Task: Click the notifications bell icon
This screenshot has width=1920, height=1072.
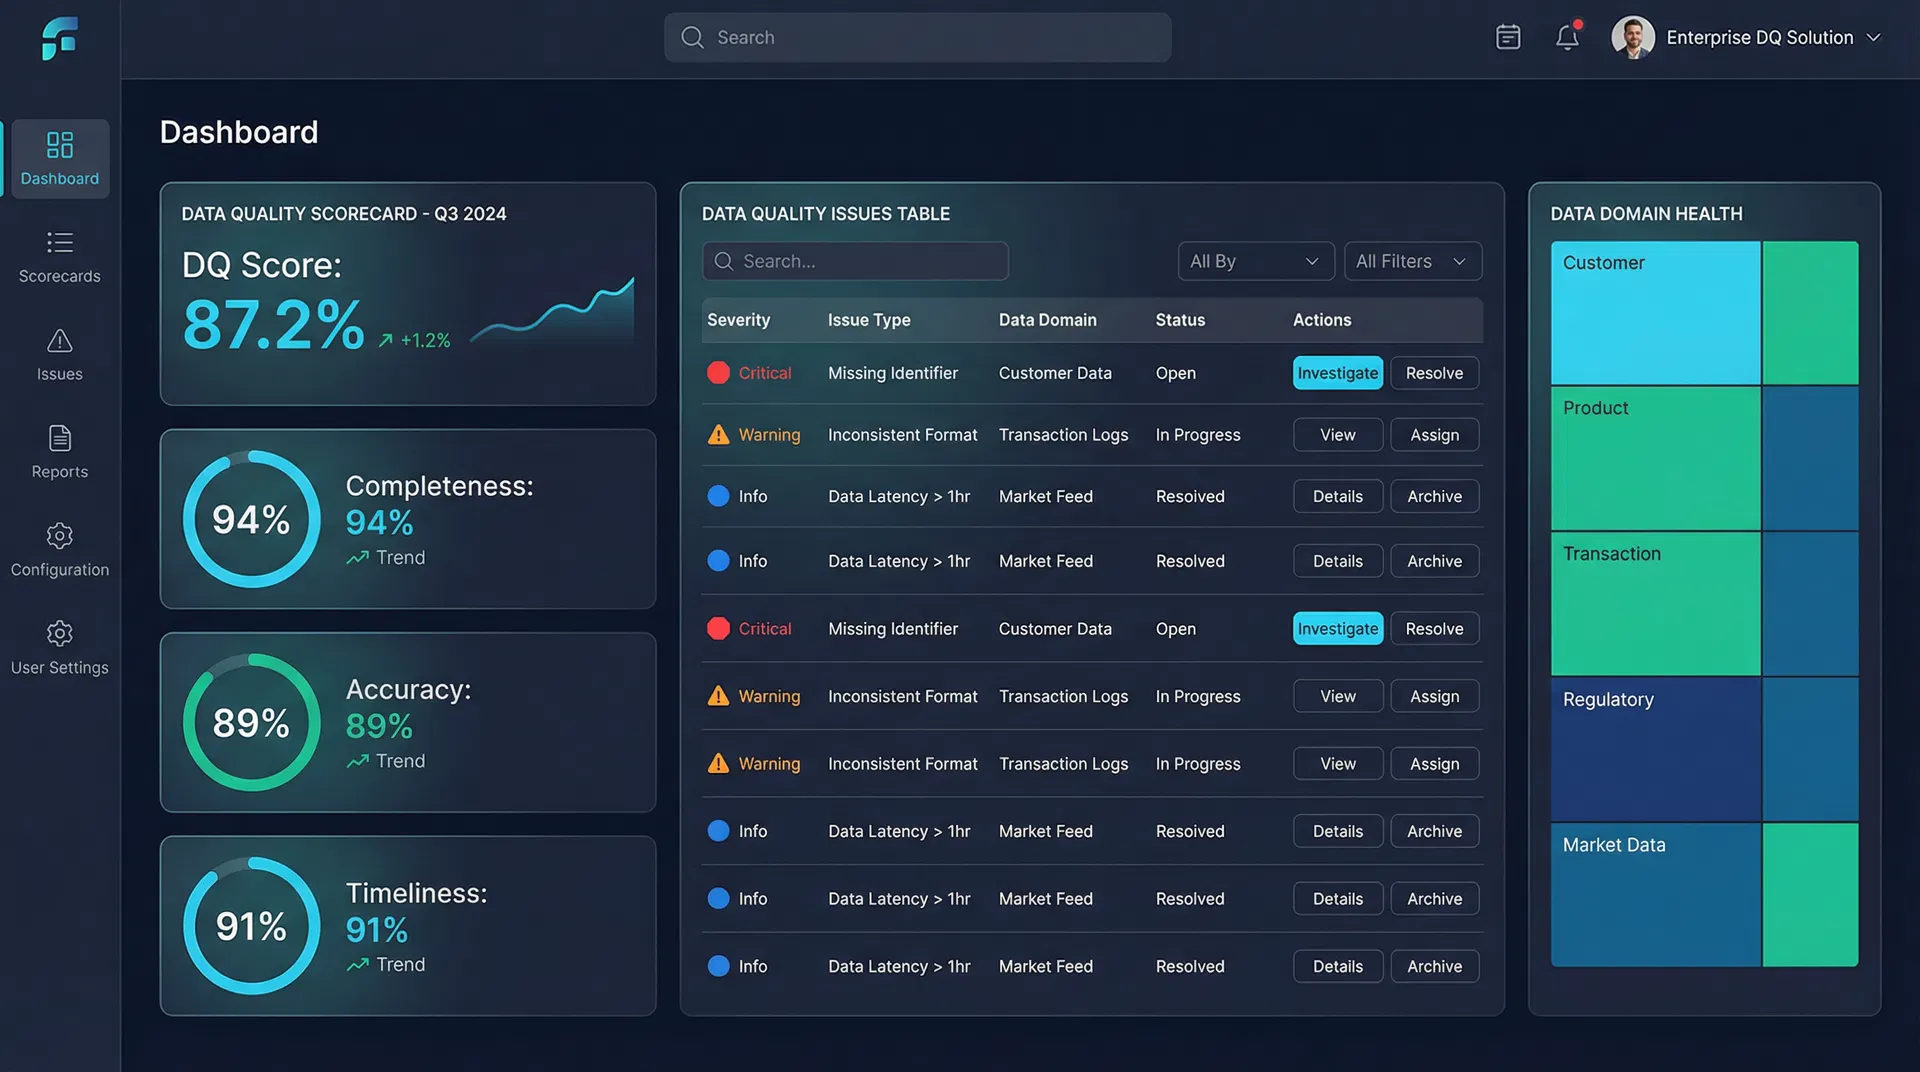Action: (x=1567, y=37)
